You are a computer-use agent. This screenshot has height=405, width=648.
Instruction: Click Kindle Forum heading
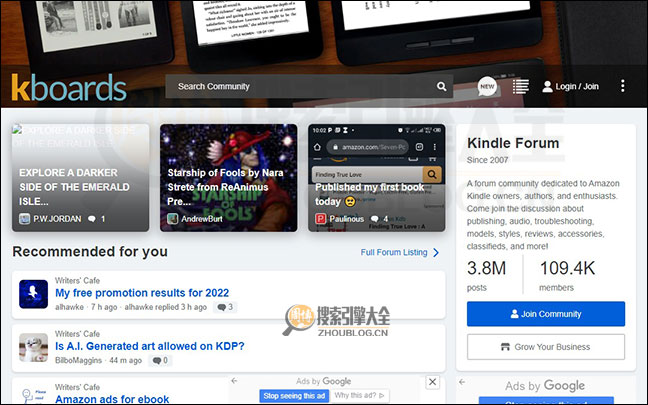pos(513,143)
